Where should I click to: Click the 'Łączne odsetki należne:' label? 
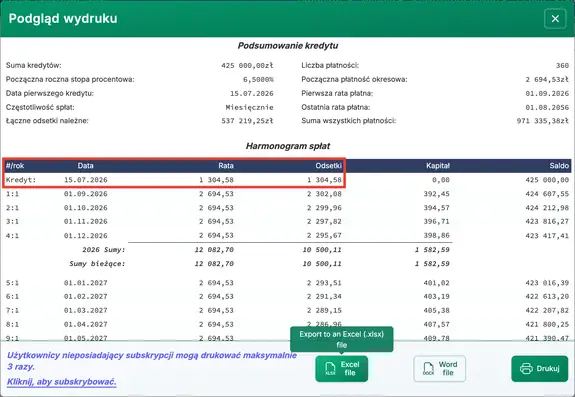click(x=47, y=121)
